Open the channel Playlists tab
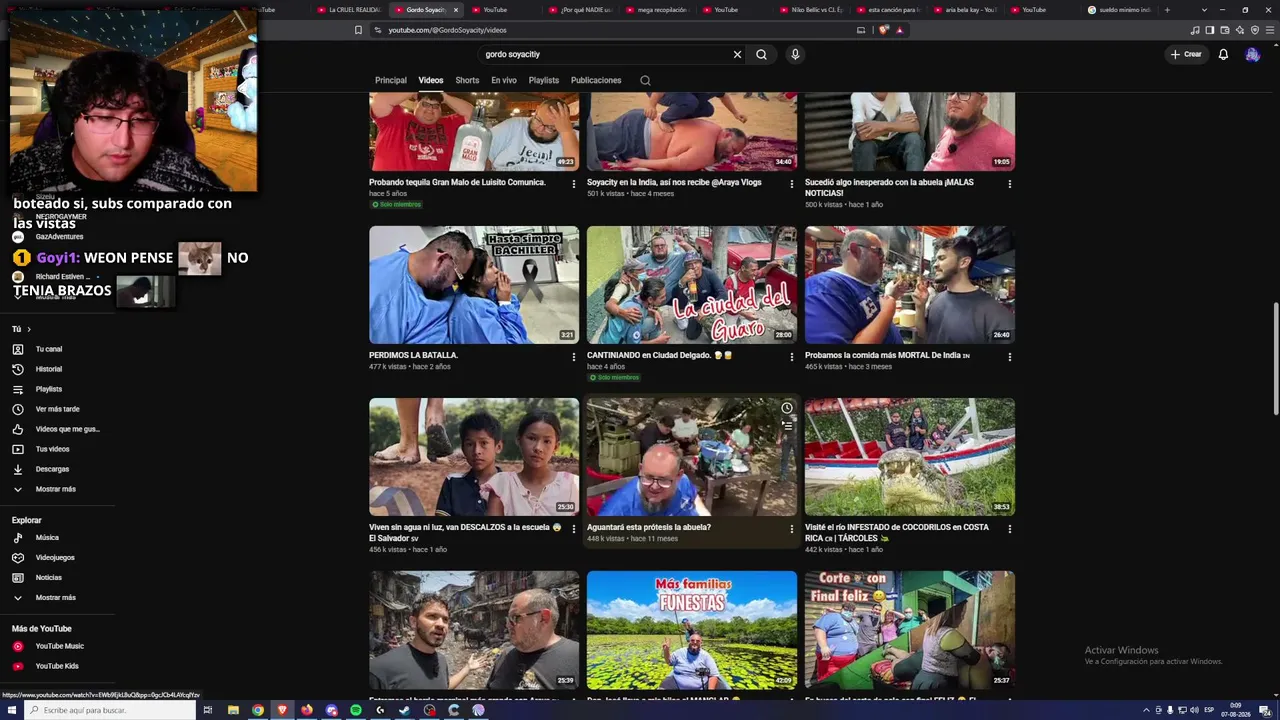This screenshot has width=1280, height=720. coord(544,80)
